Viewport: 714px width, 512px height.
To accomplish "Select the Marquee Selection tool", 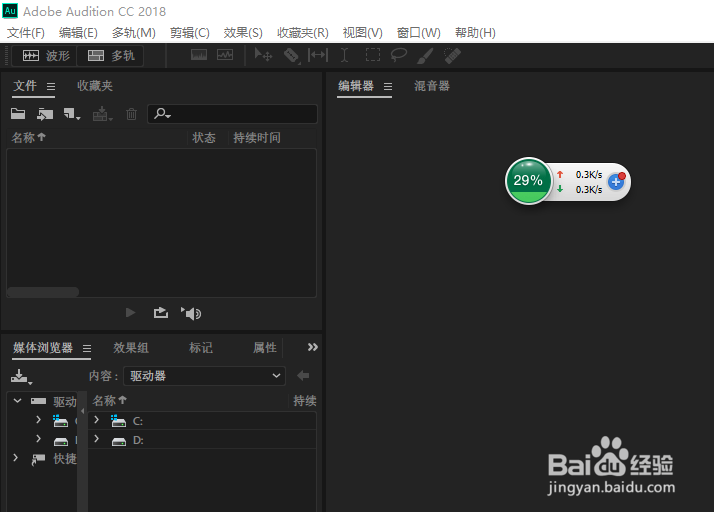I will [x=372, y=55].
